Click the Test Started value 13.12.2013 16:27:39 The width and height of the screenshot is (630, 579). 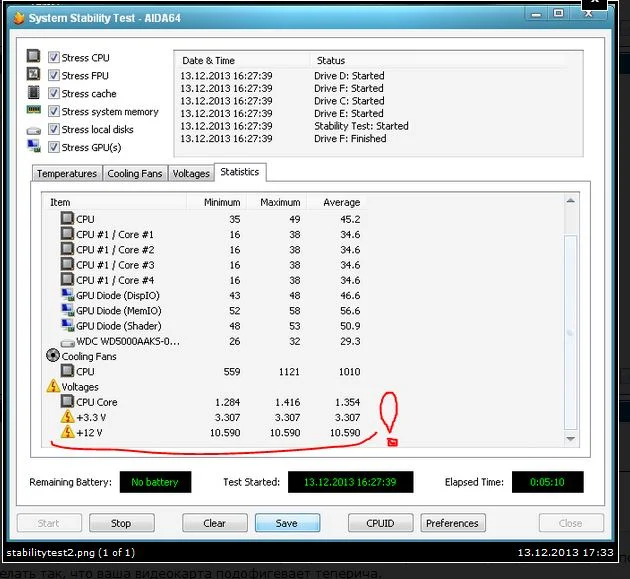[350, 482]
